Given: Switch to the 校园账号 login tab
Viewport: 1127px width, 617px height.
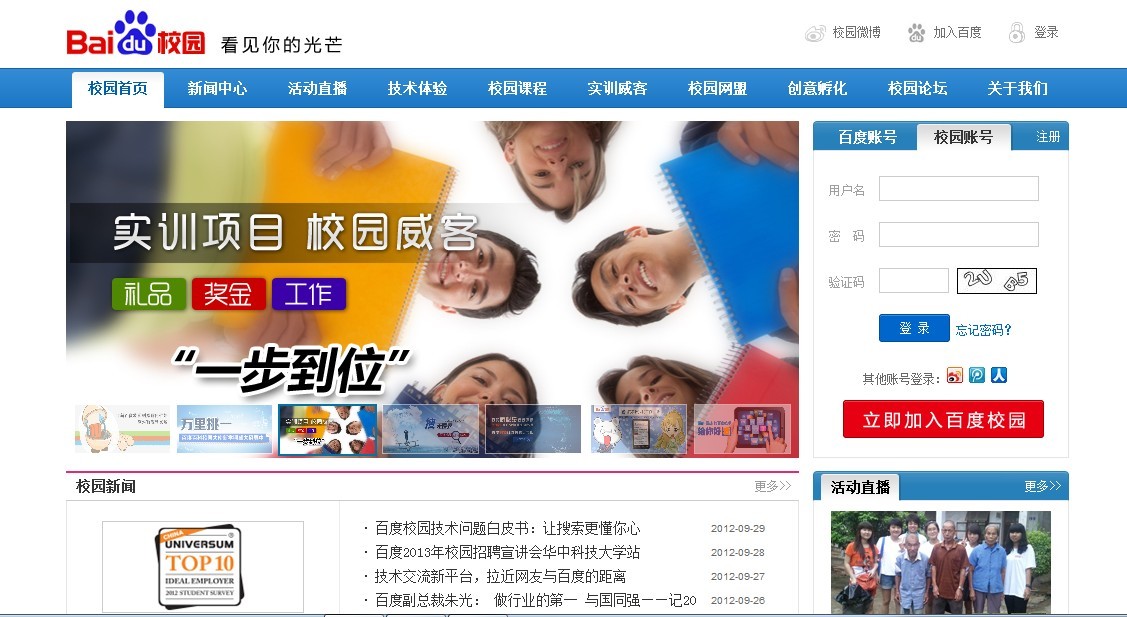Looking at the screenshot, I should [x=963, y=137].
